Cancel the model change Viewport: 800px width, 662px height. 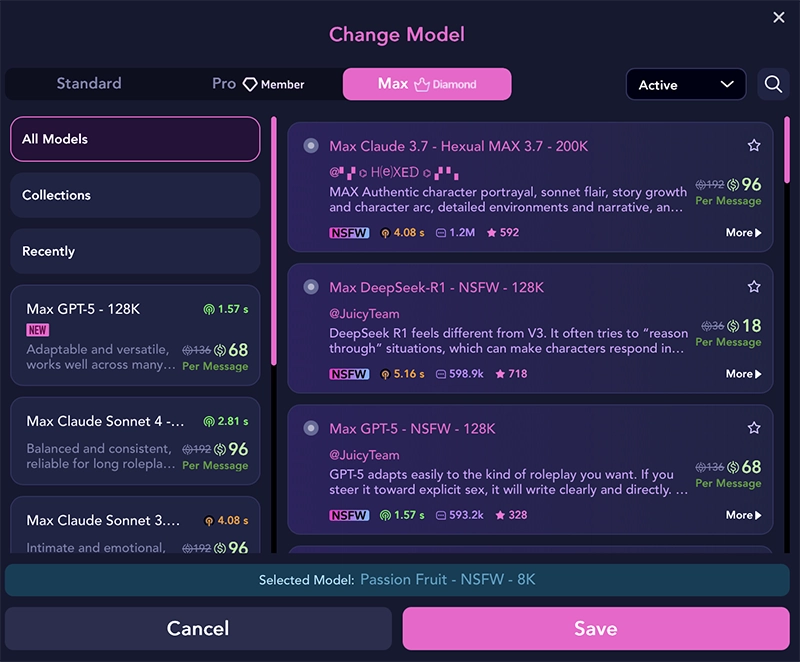(x=198, y=629)
